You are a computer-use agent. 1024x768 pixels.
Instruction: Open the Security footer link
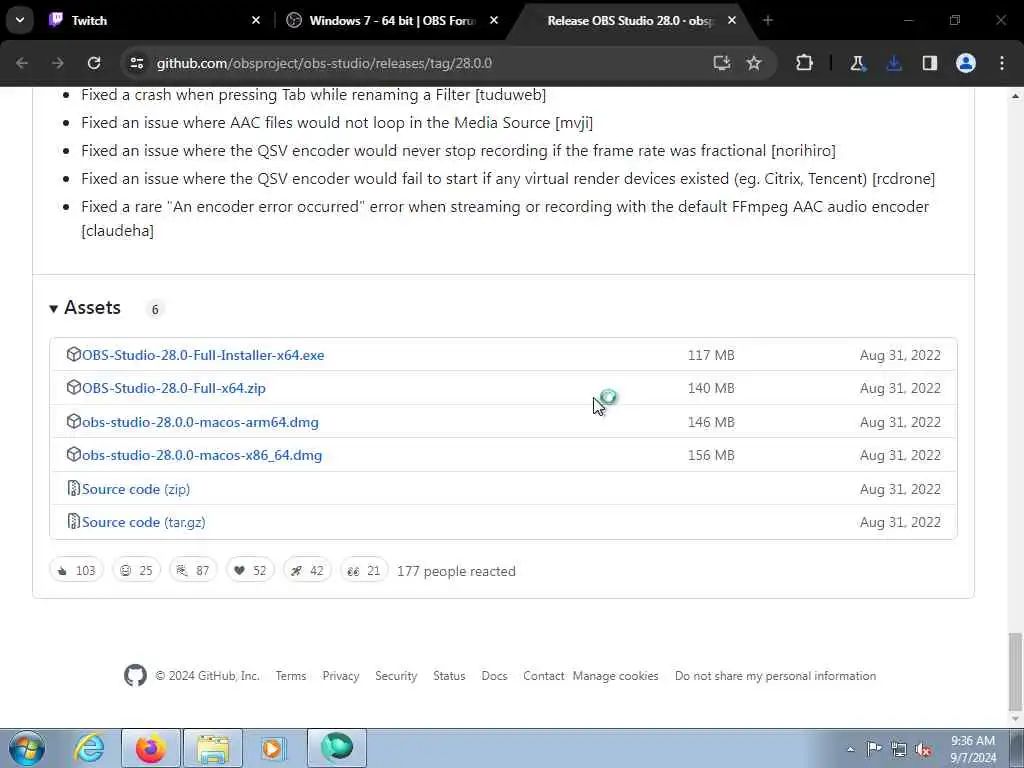[x=396, y=676]
